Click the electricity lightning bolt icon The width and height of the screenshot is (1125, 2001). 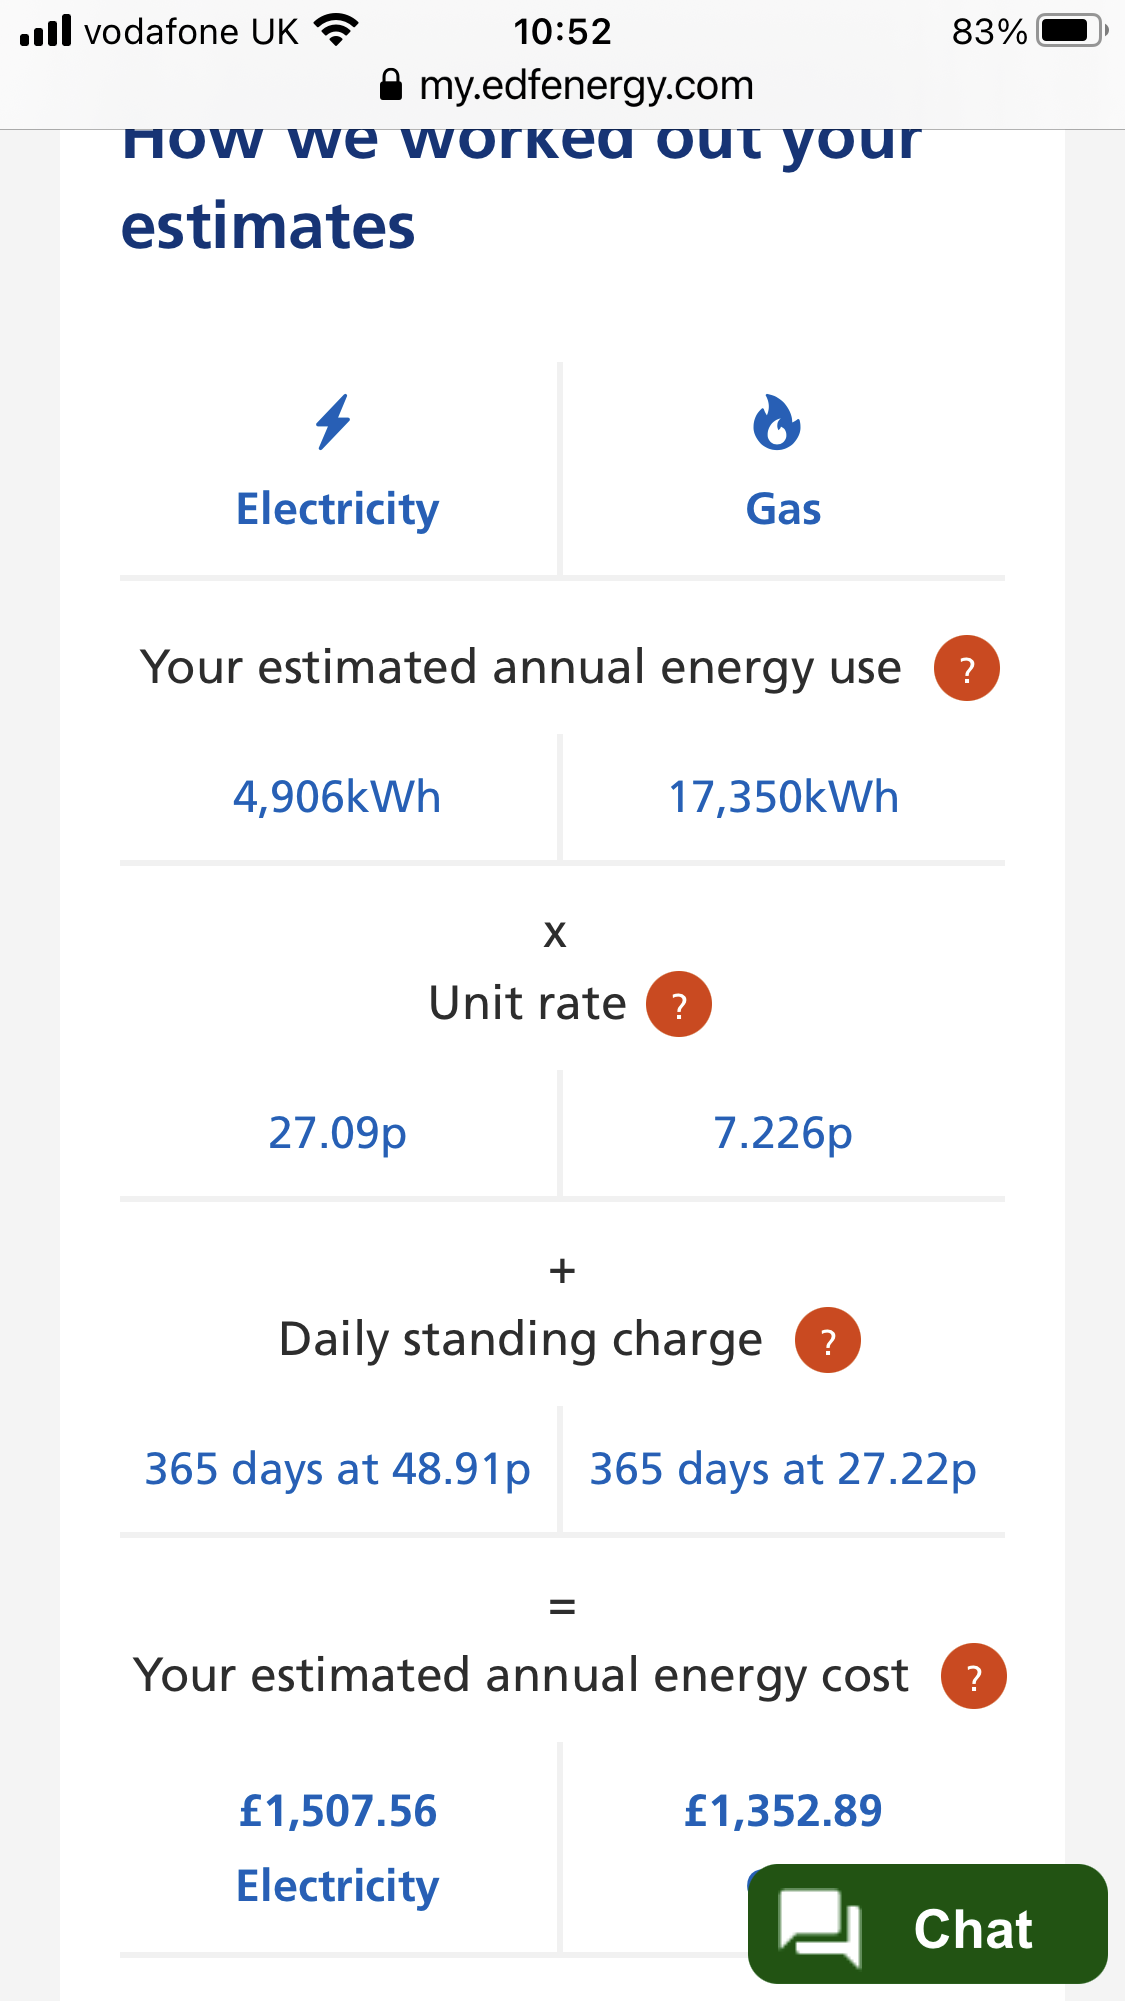click(334, 422)
